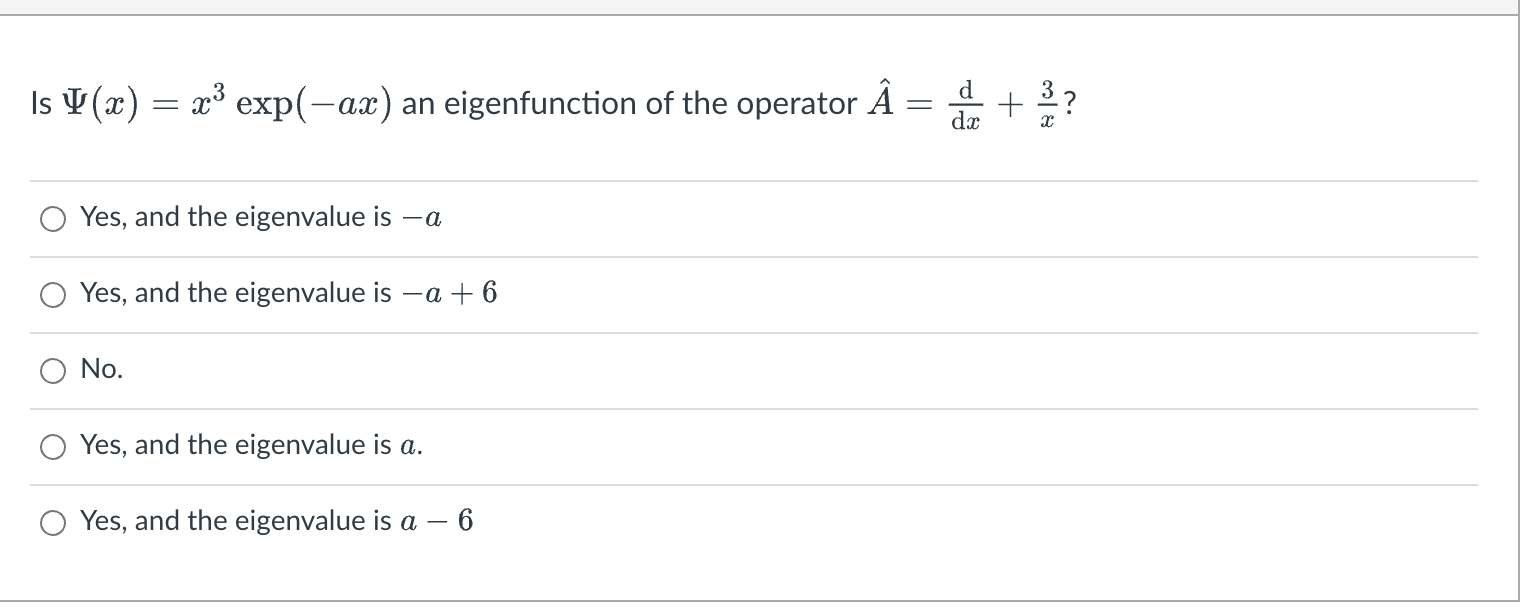Select the "No." radio button

click(53, 370)
